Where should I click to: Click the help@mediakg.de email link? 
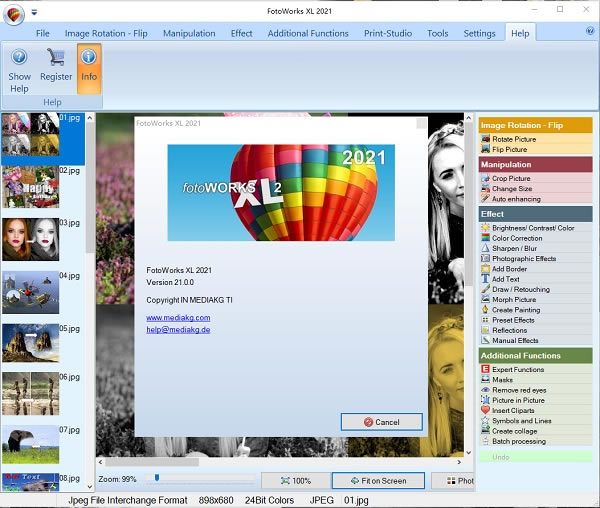click(x=178, y=329)
